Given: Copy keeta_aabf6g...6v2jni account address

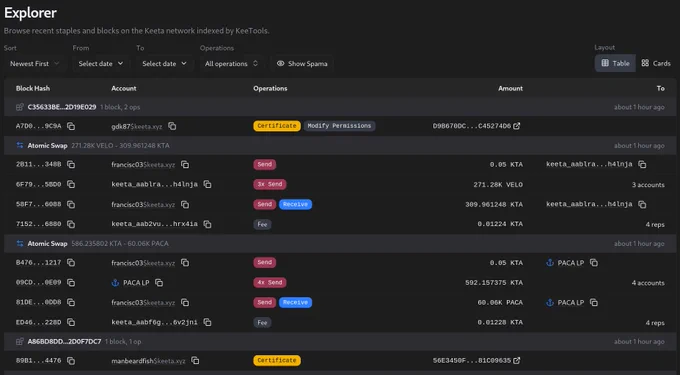Looking at the screenshot, I should [207, 323].
